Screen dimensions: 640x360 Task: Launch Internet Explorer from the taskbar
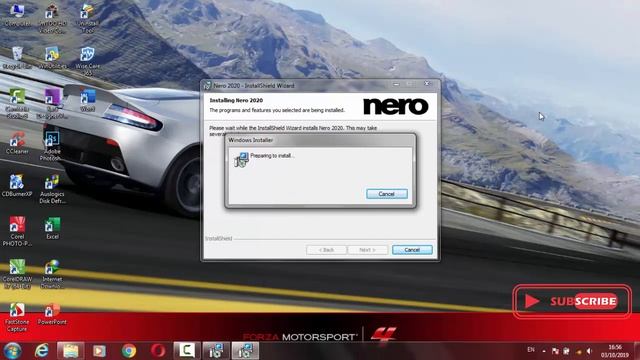pos(41,351)
